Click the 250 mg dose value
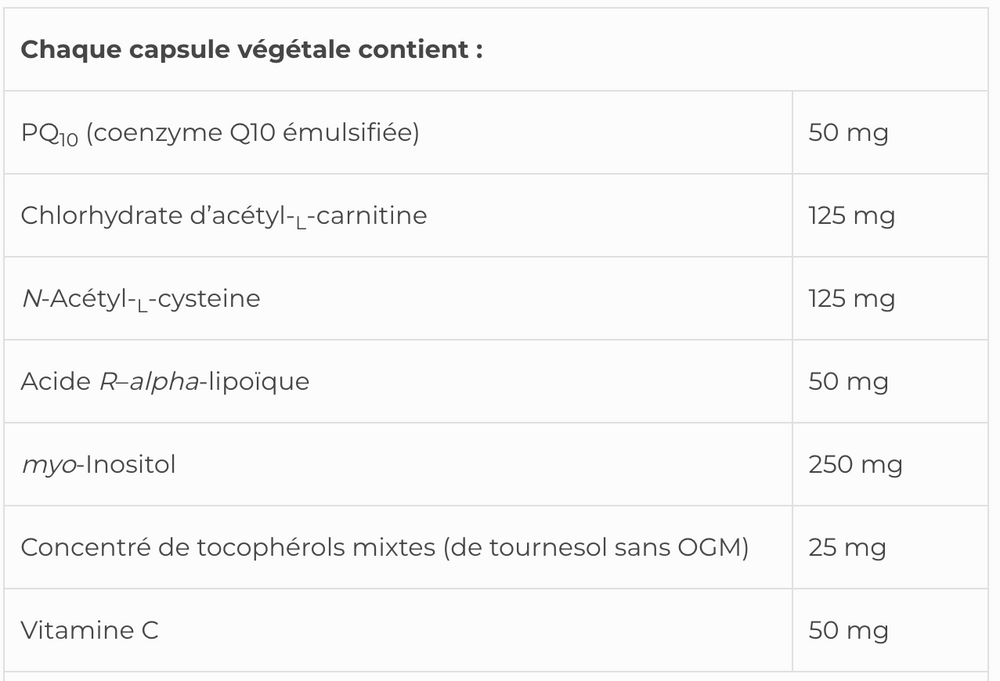This screenshot has width=1000, height=681. (x=855, y=464)
